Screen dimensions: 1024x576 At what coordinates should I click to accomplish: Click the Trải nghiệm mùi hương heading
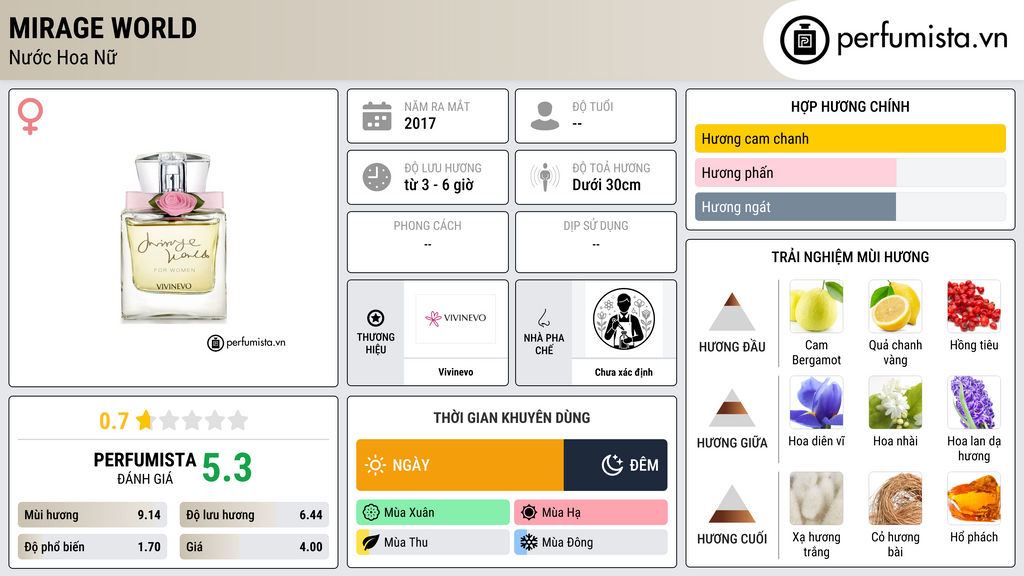click(x=850, y=257)
